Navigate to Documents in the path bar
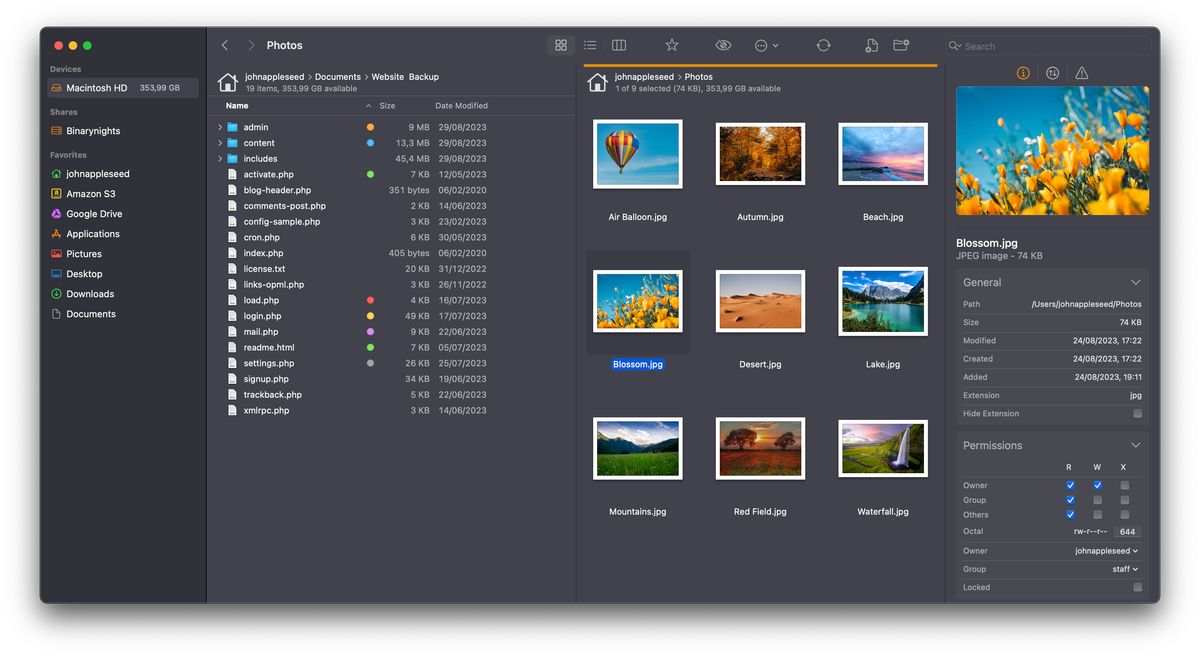 click(x=337, y=76)
